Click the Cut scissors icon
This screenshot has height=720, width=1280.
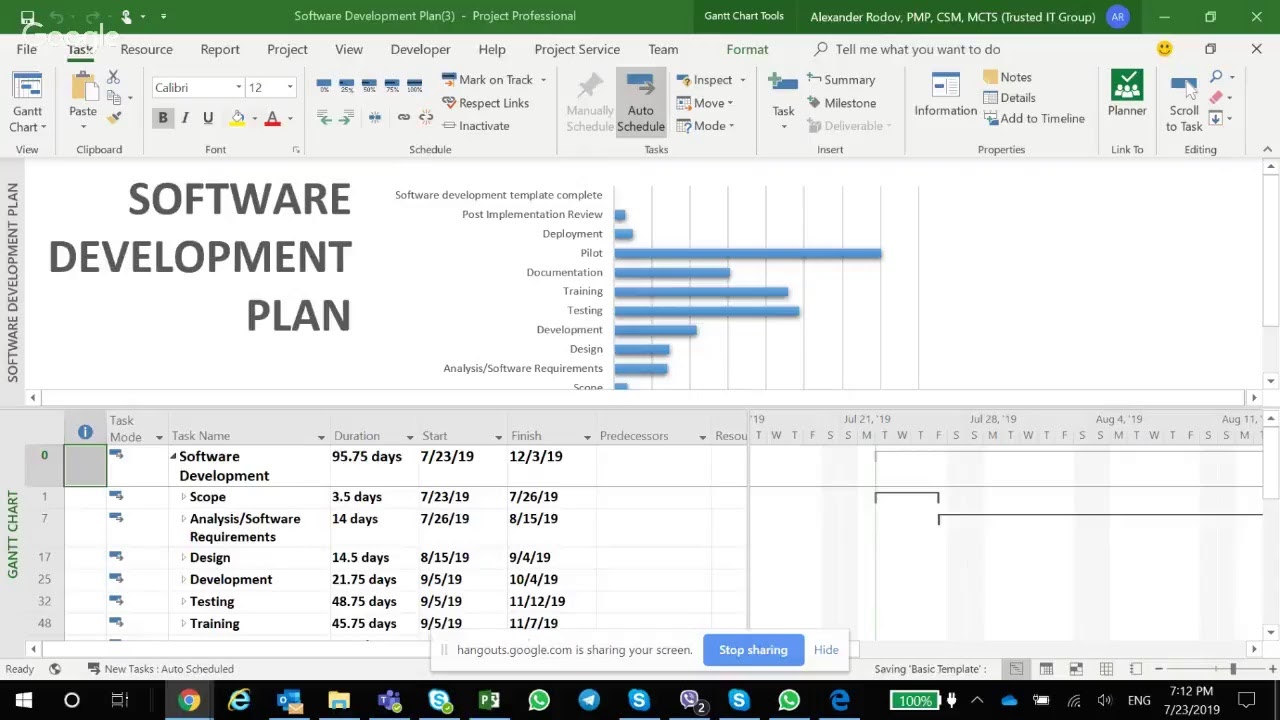click(x=113, y=77)
